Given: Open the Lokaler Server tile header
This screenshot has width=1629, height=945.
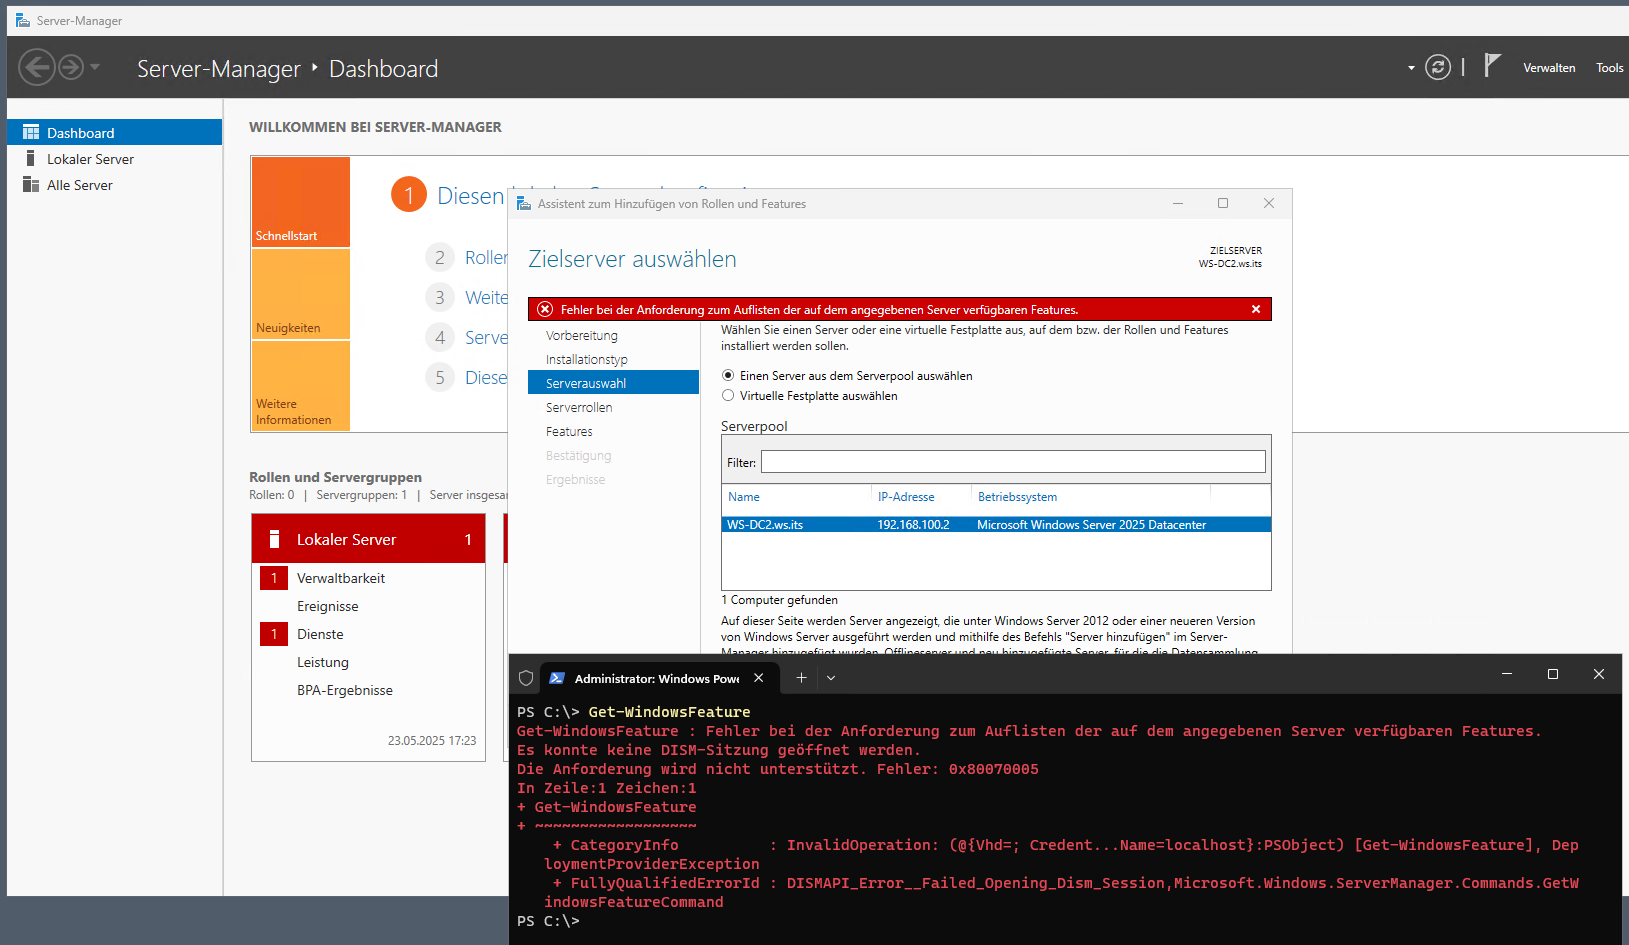Looking at the screenshot, I should click(368, 539).
